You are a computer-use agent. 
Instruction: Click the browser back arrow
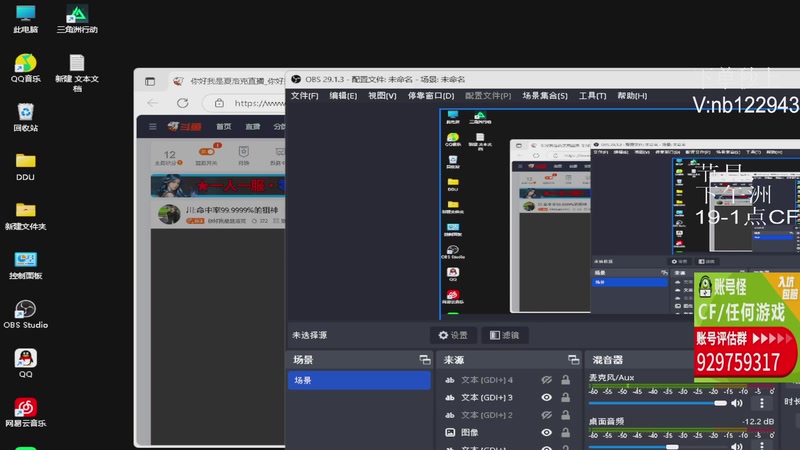[x=153, y=103]
